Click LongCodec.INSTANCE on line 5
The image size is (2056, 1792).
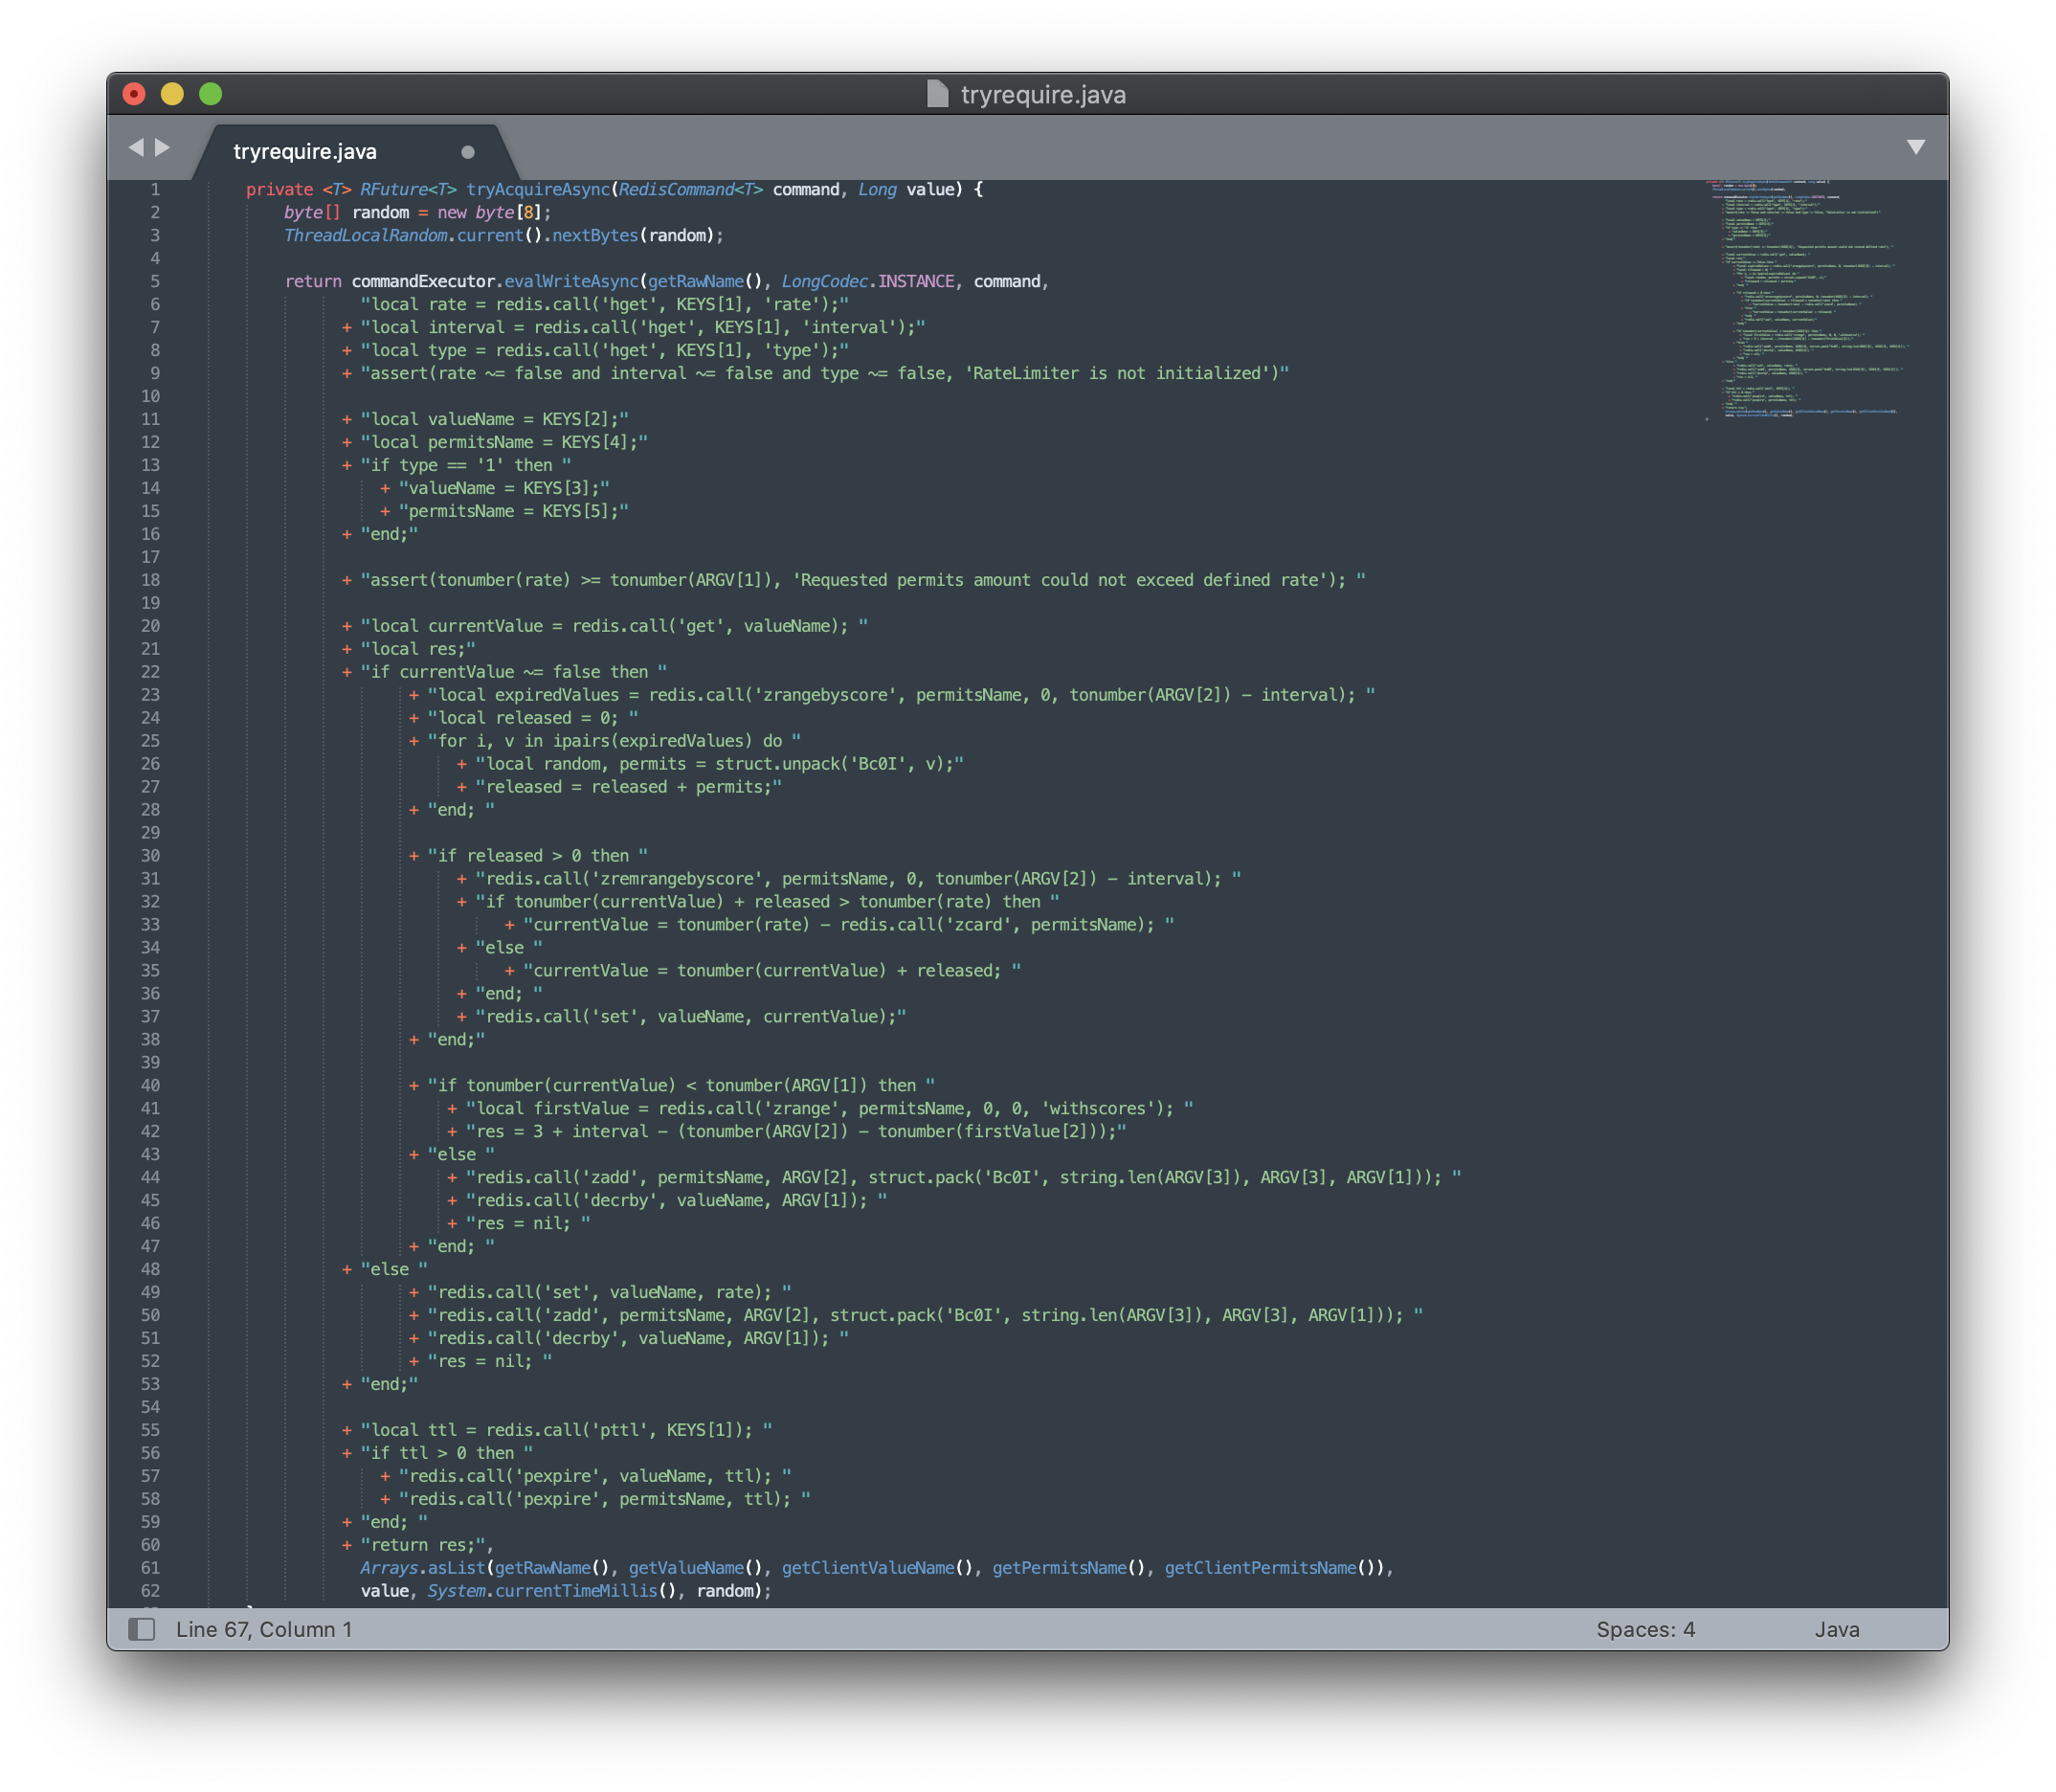(x=868, y=282)
